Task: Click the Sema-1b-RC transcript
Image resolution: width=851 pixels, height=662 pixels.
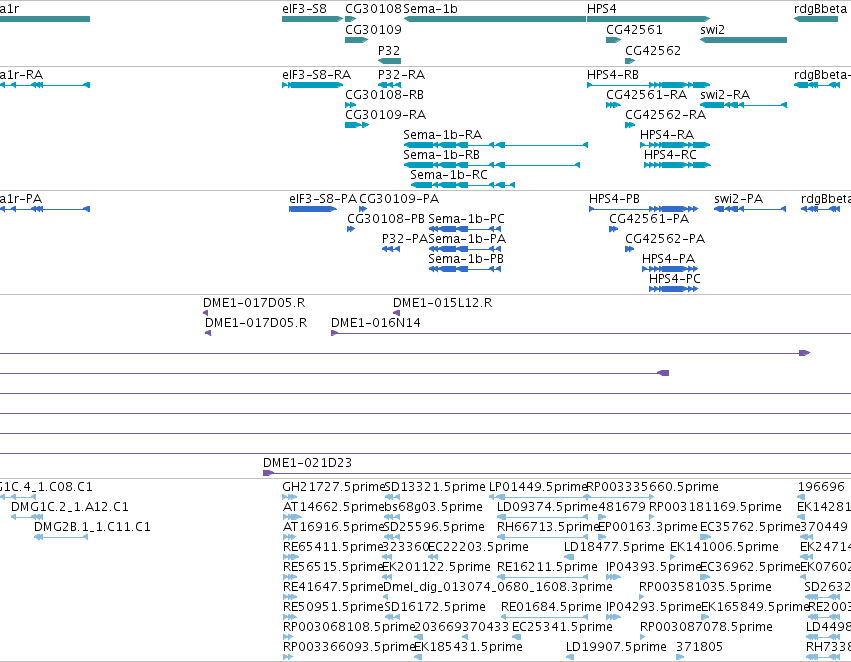Action: 463,185
